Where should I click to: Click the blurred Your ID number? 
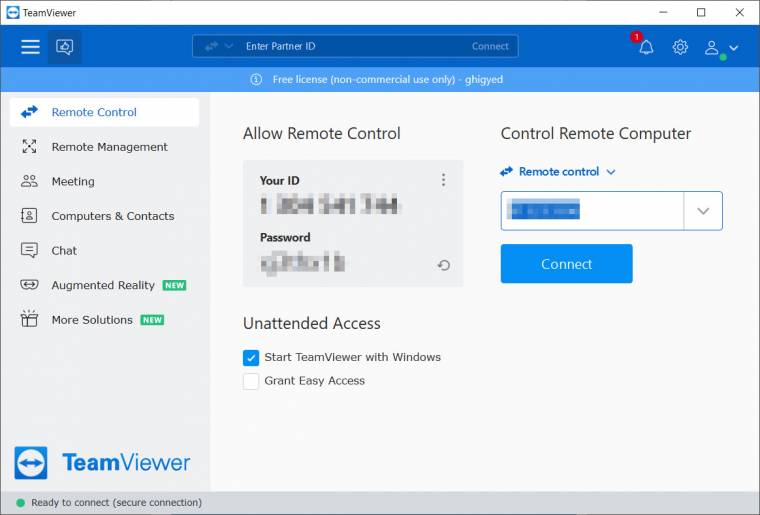click(330, 204)
